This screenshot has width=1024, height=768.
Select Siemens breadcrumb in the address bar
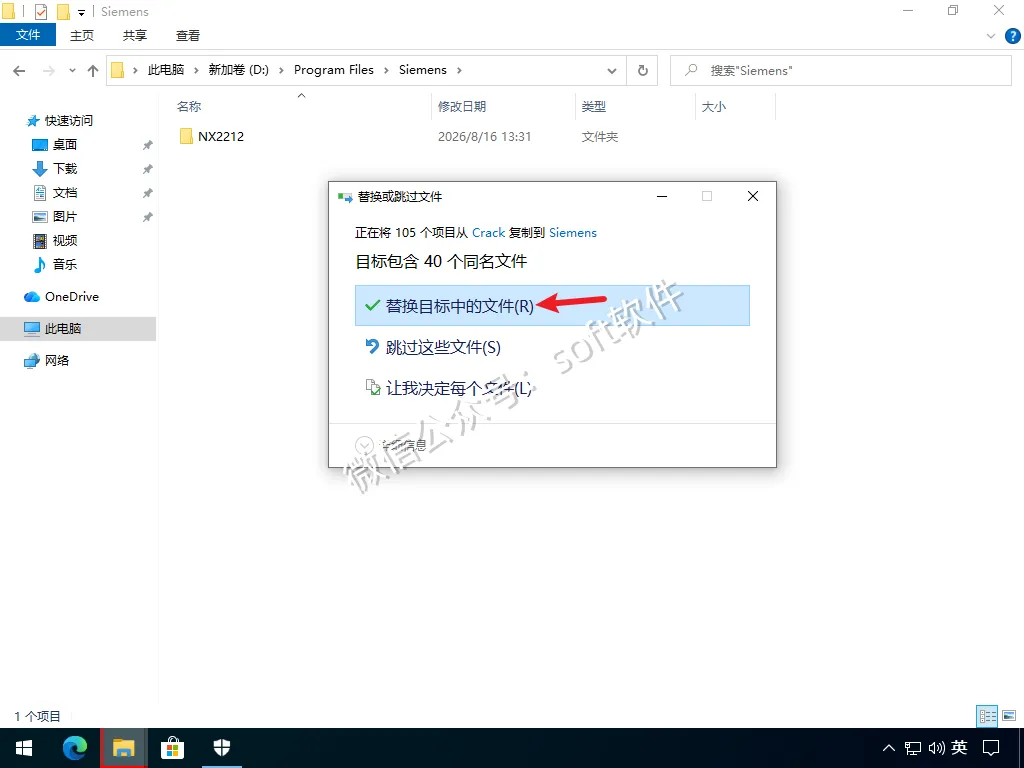[x=423, y=70]
